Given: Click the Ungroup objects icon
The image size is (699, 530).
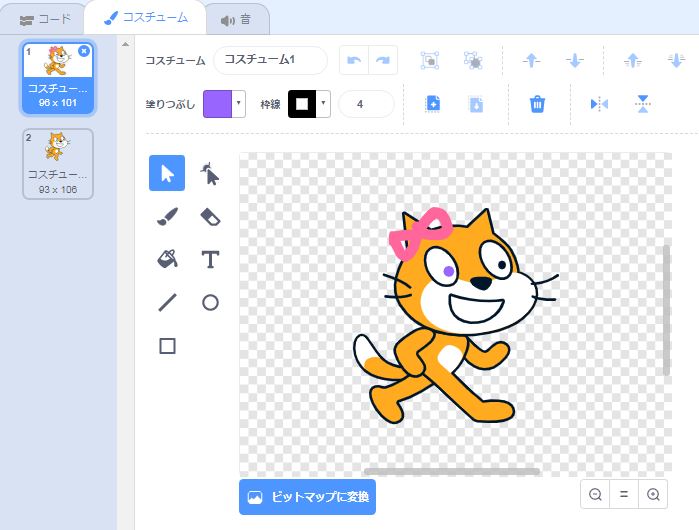Looking at the screenshot, I should (x=473, y=60).
